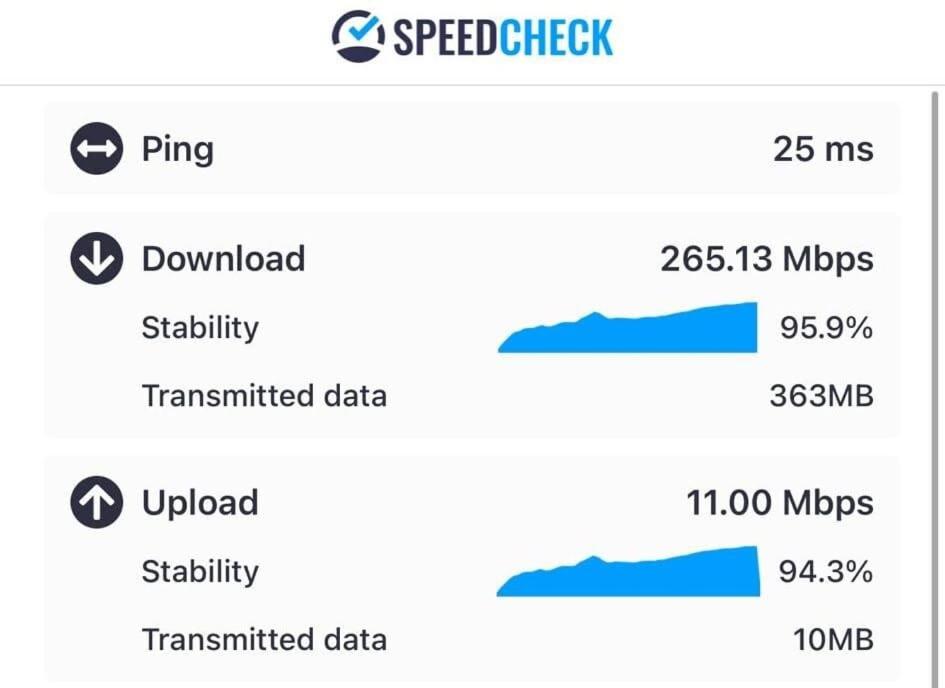Click the SPEEDCHECK logo text
This screenshot has height=688, width=945.
click(x=503, y=37)
